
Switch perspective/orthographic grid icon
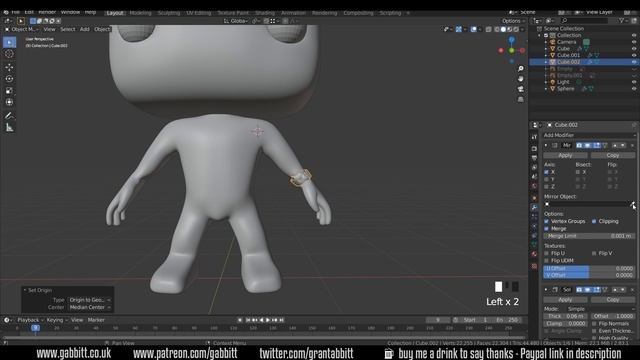pyautogui.click(x=520, y=99)
